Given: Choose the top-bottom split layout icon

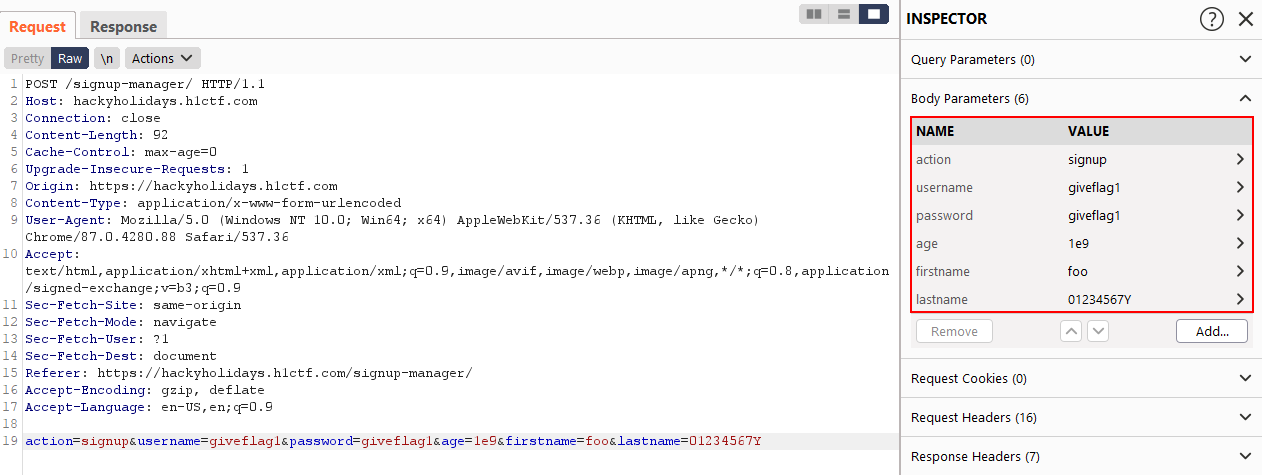Looking at the screenshot, I should point(844,14).
